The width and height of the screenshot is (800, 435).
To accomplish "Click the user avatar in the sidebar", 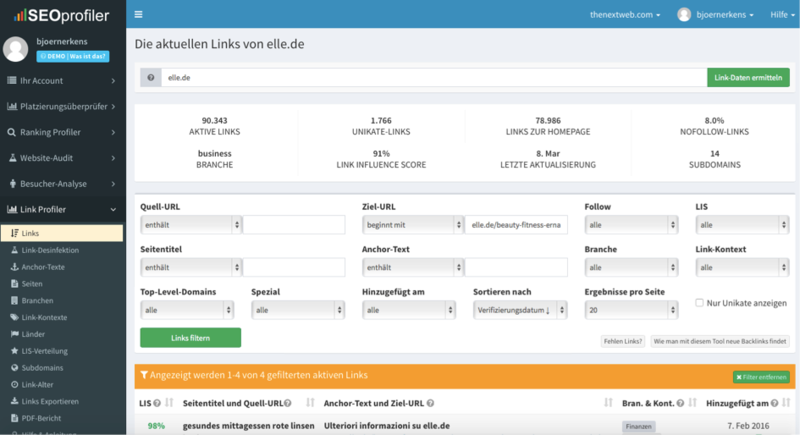I will click(x=15, y=49).
